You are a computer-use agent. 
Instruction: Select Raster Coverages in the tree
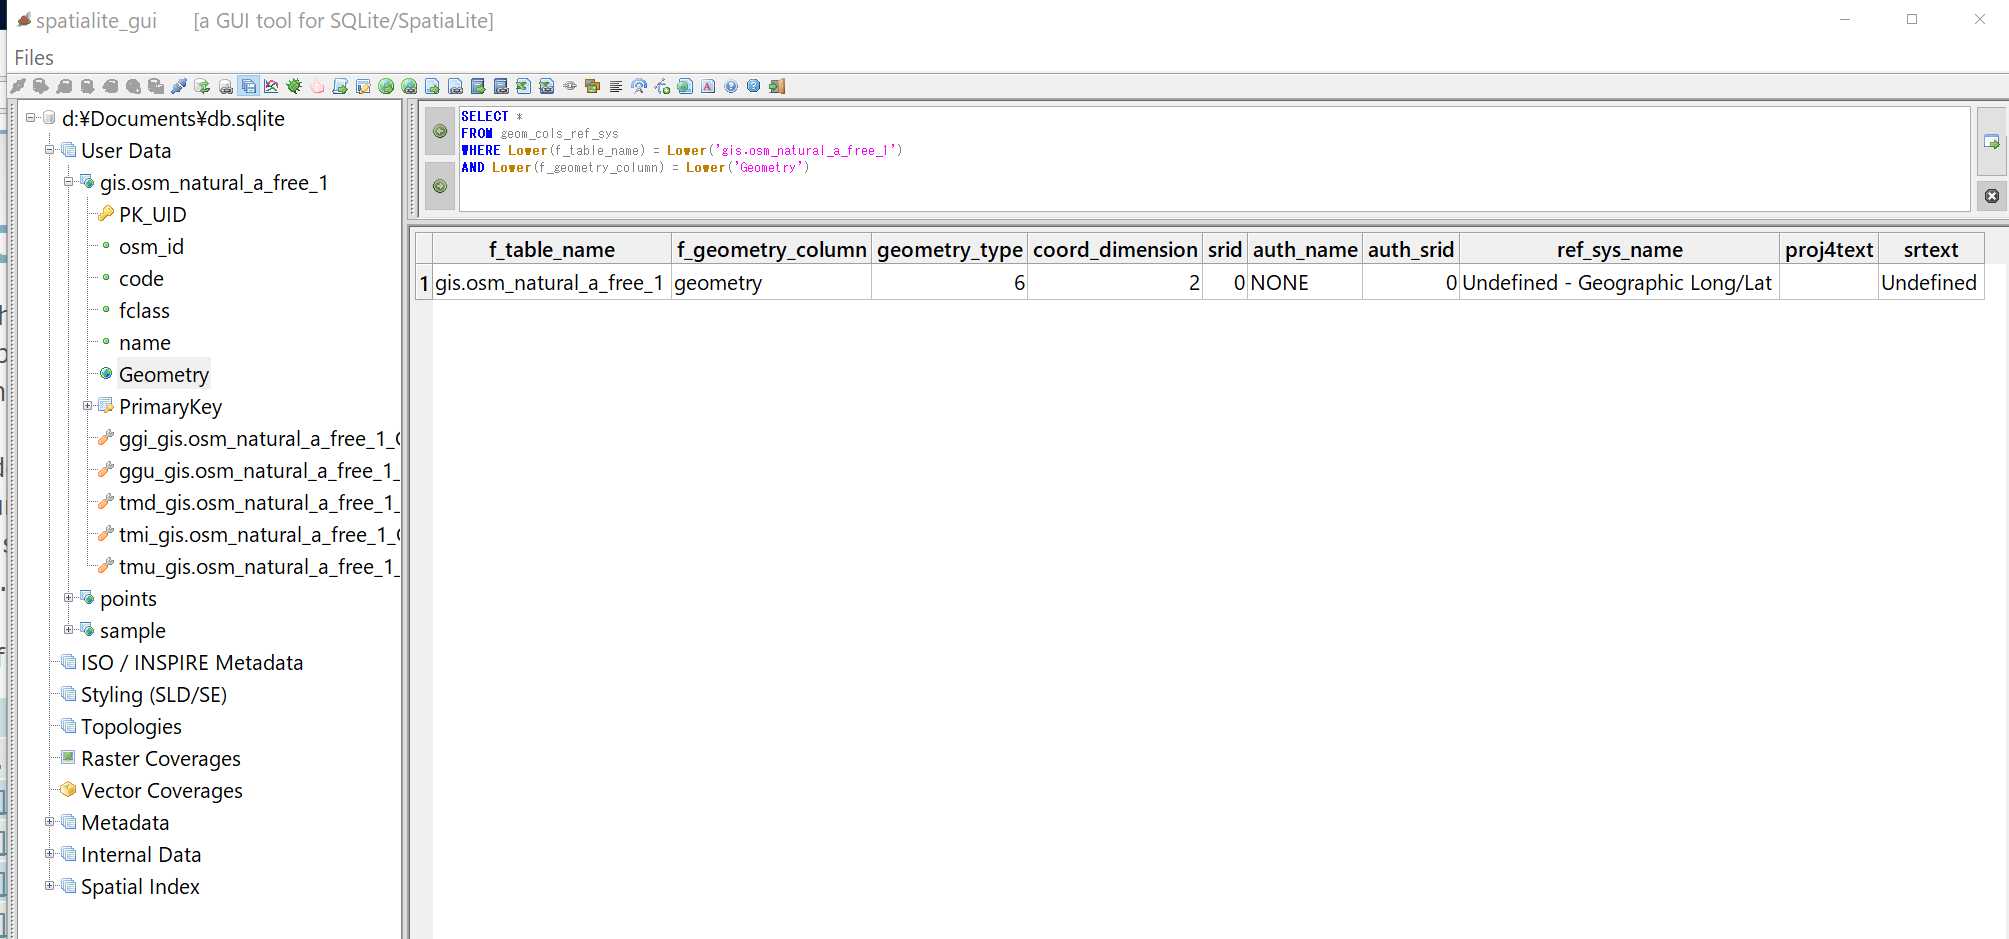[160, 759]
